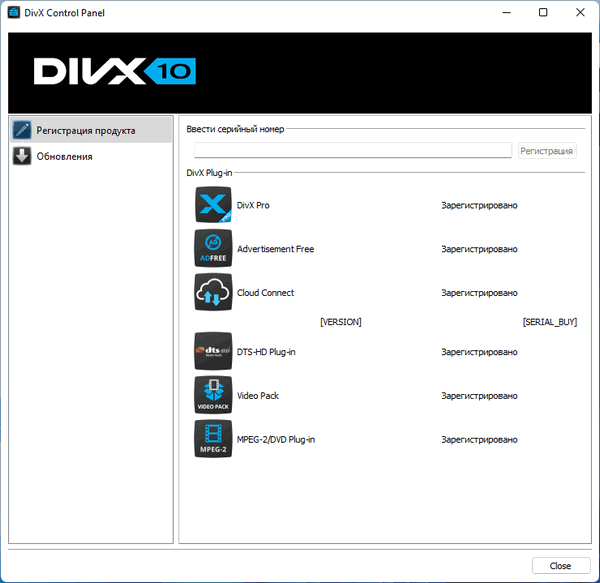Click the [SERIAL_BUY] placeholder text
Screen dimensions: 600x583
[550, 322]
